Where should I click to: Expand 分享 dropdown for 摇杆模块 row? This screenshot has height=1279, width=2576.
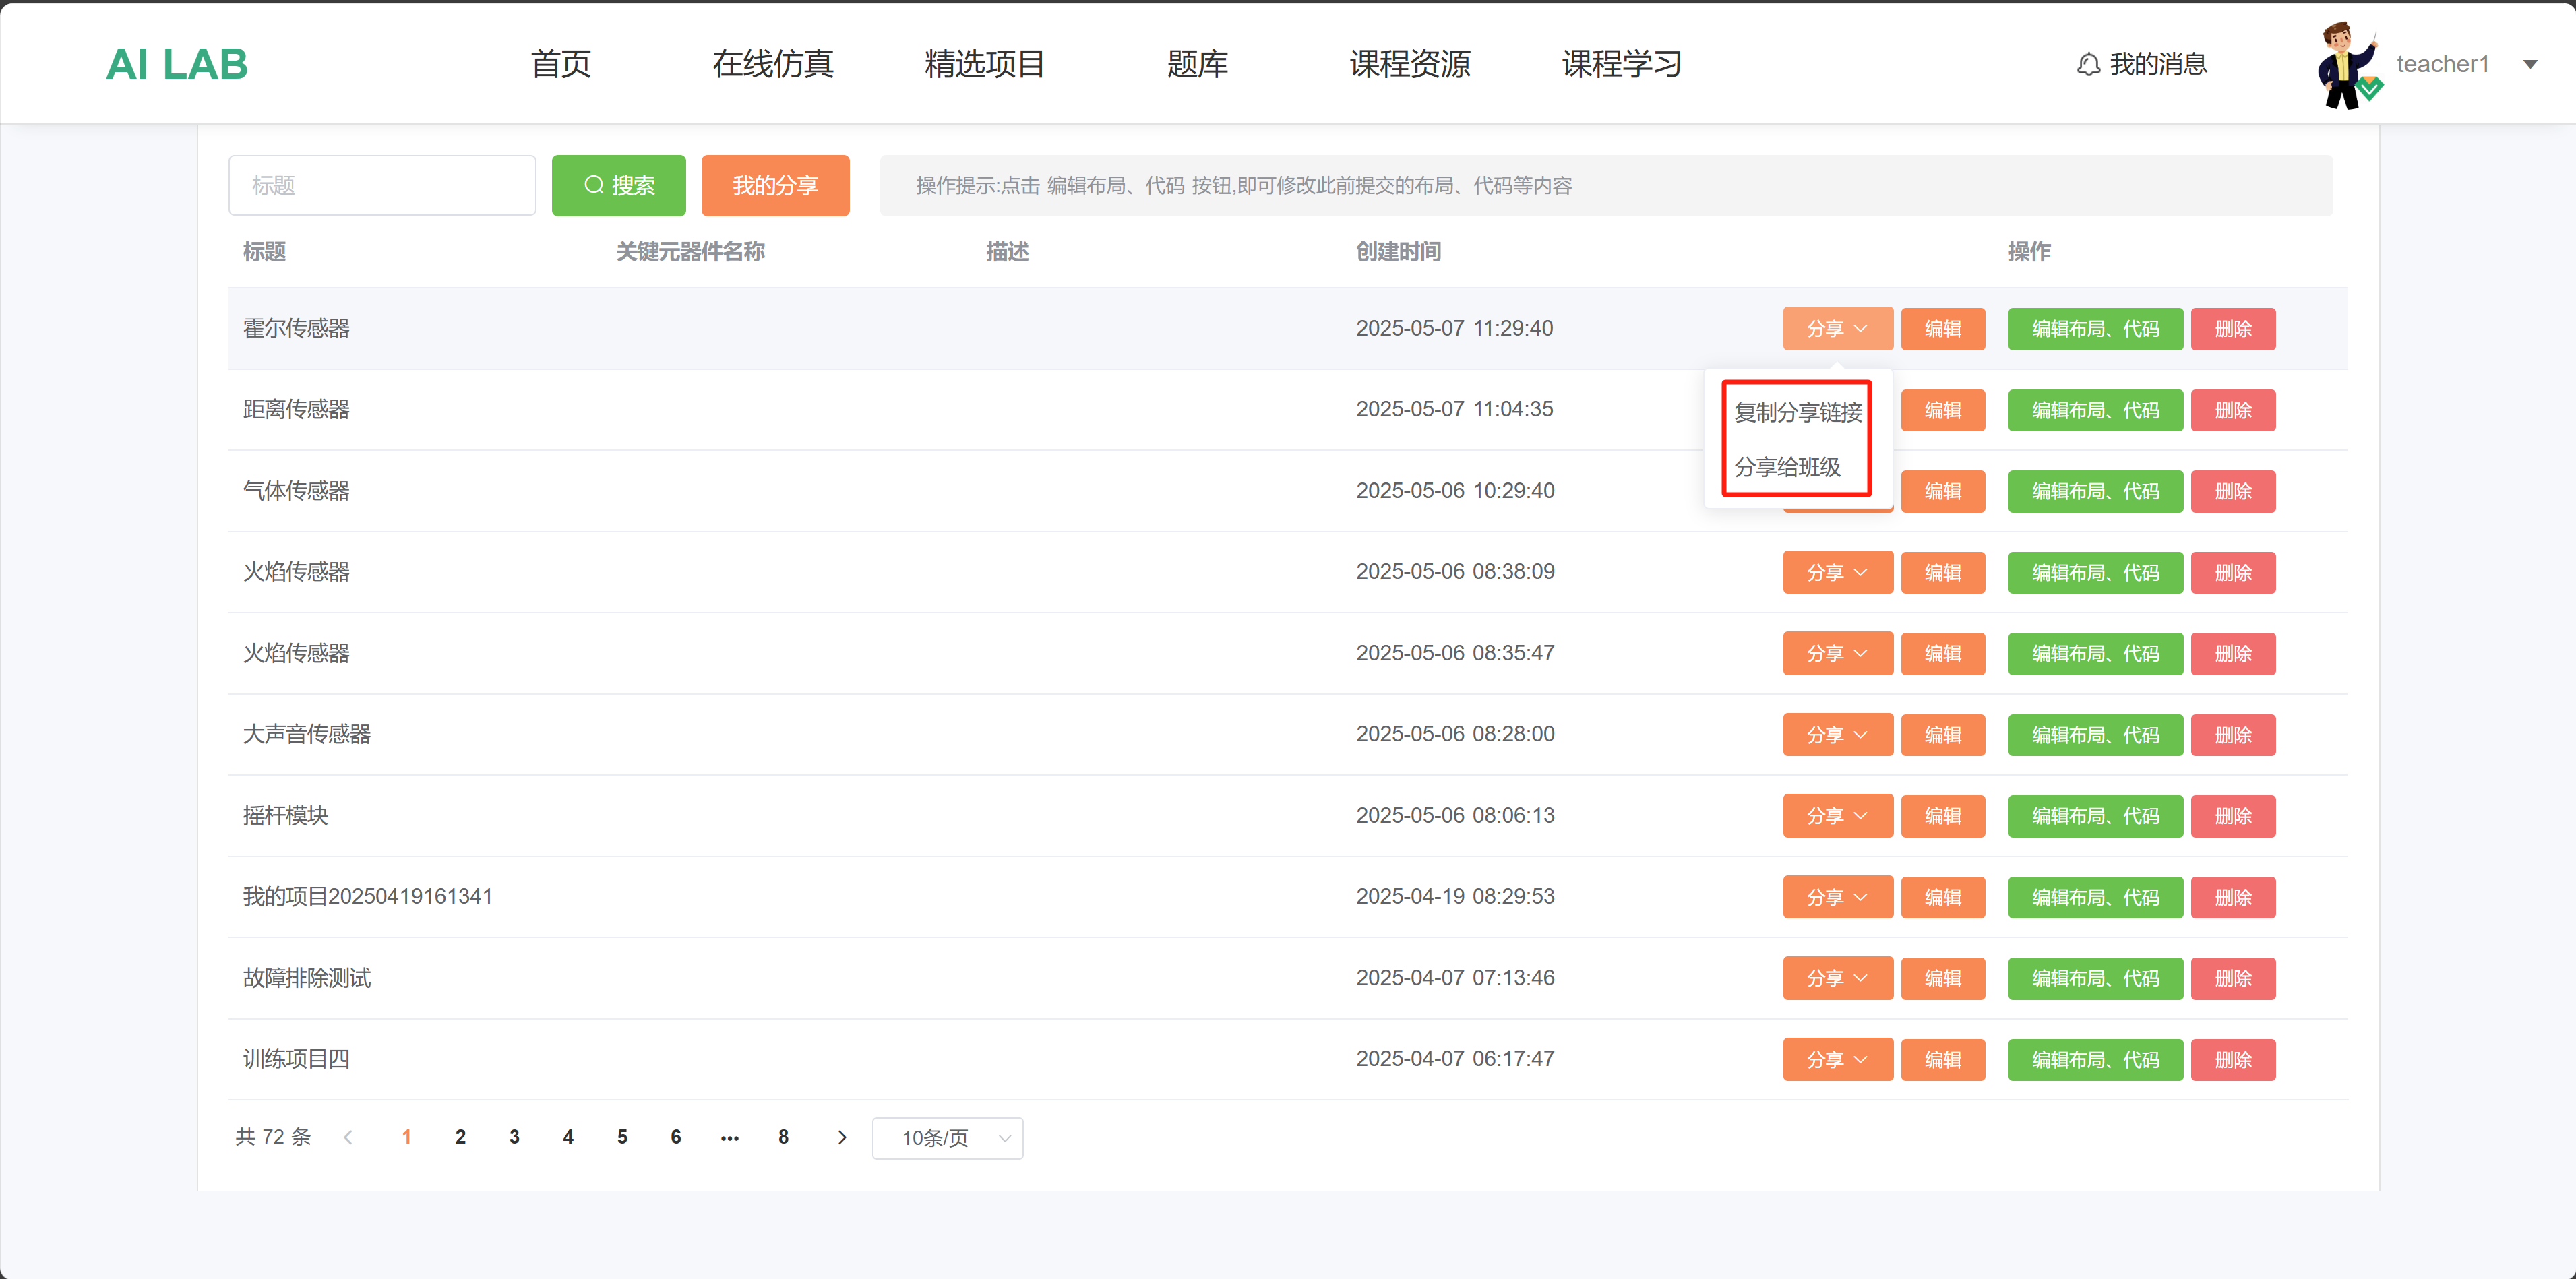[x=1837, y=816]
